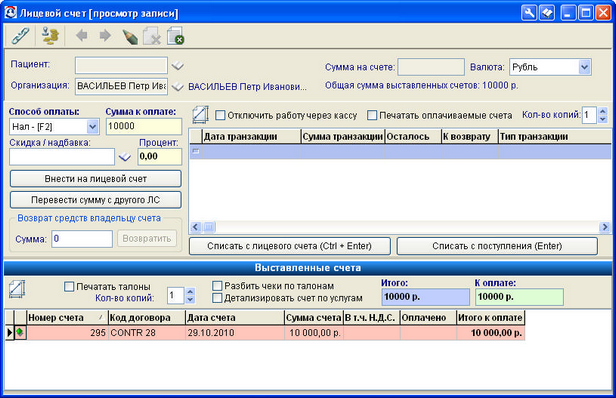
Task: Decrease Кол-во копий in invoices section
Action: [x=190, y=300]
